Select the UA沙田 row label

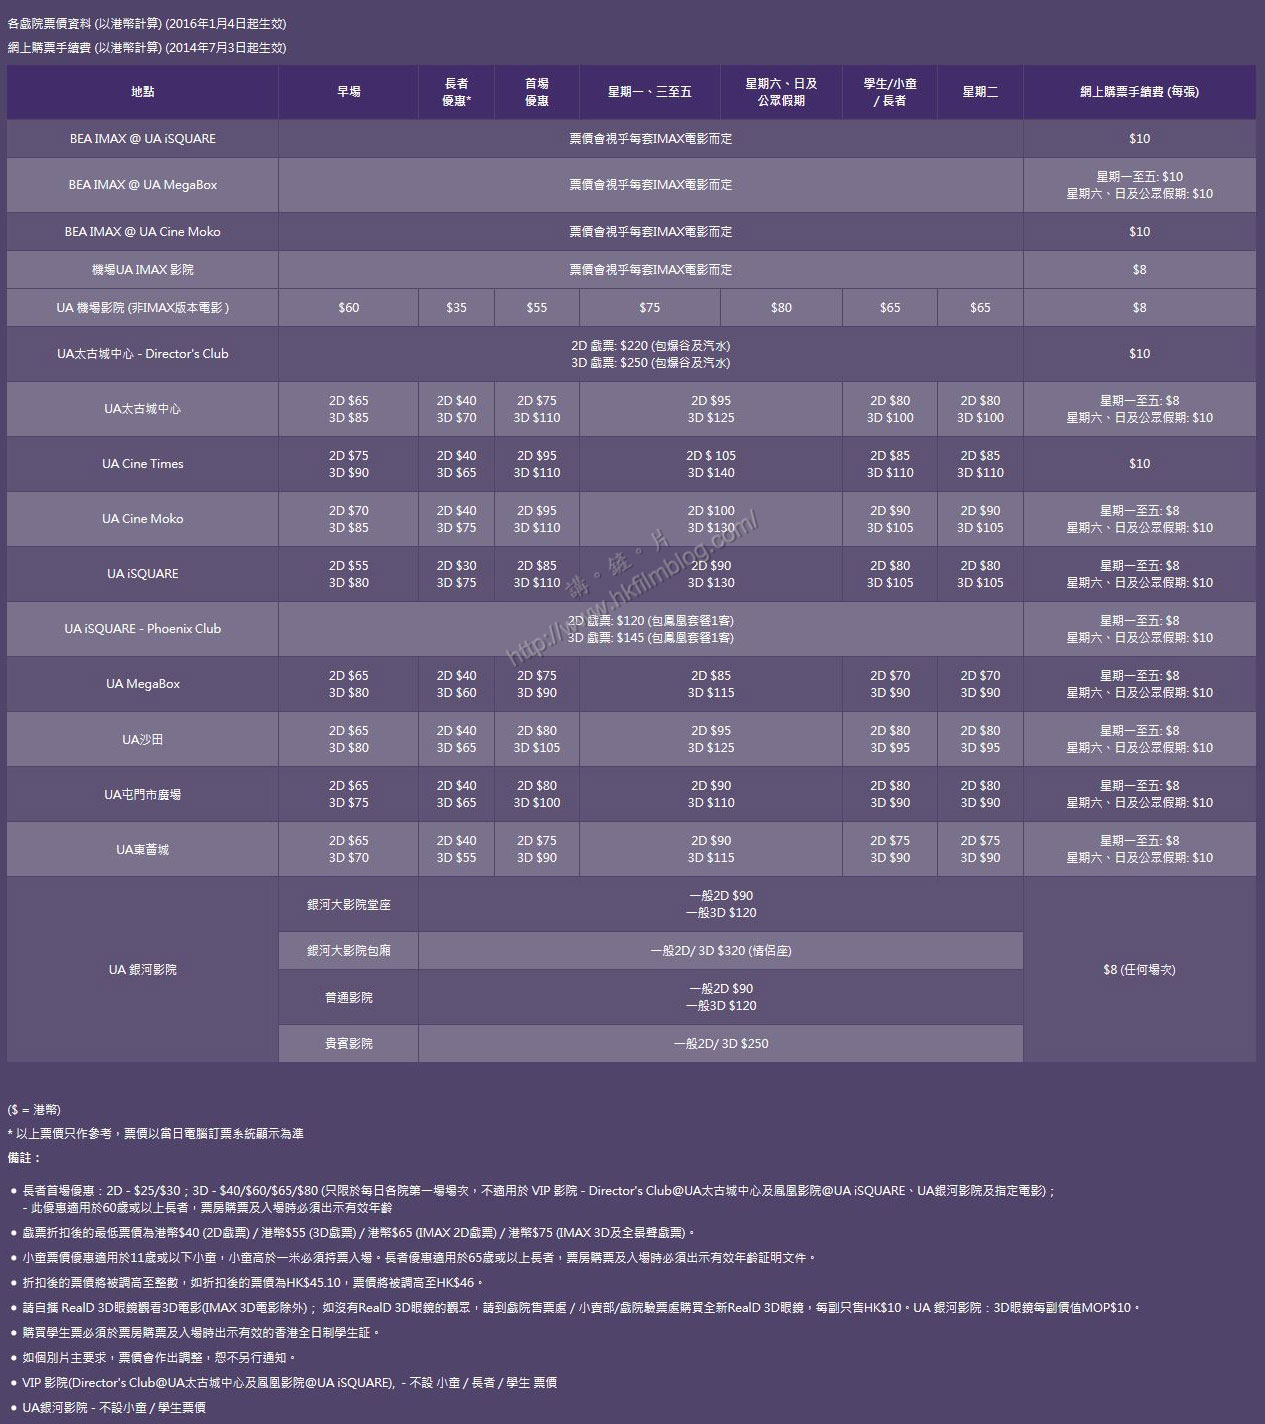tap(142, 739)
